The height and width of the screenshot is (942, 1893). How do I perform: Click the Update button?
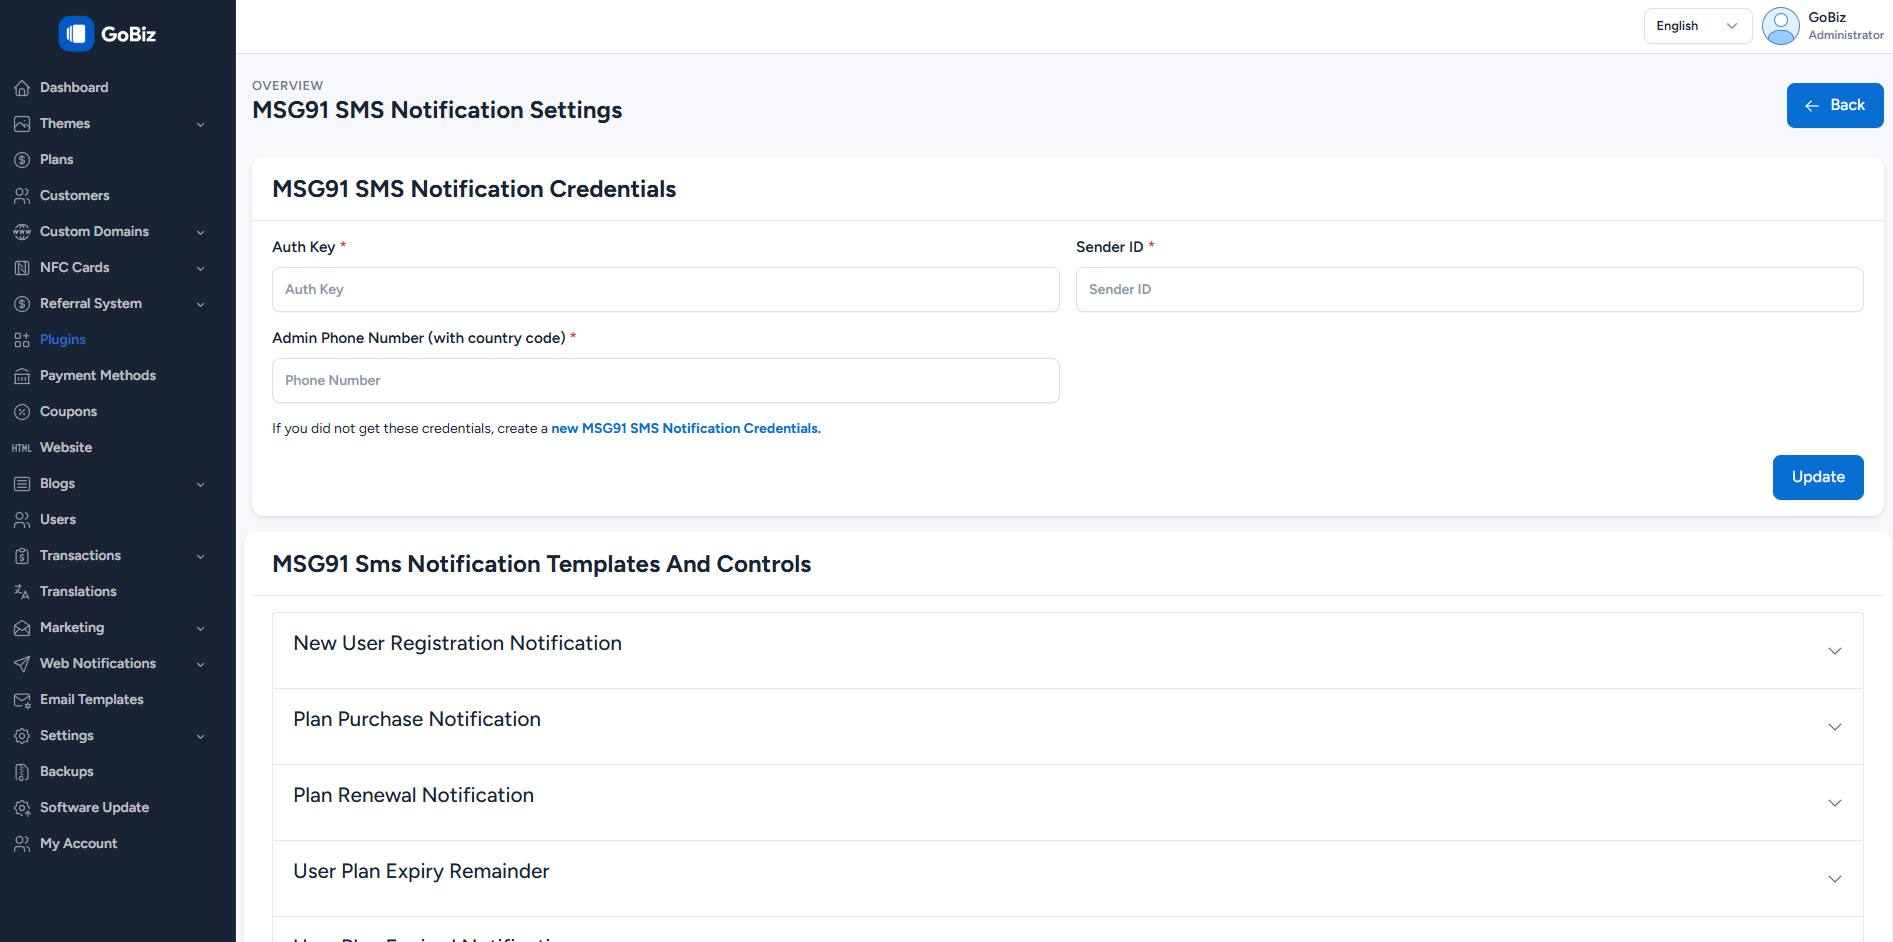1817,477
